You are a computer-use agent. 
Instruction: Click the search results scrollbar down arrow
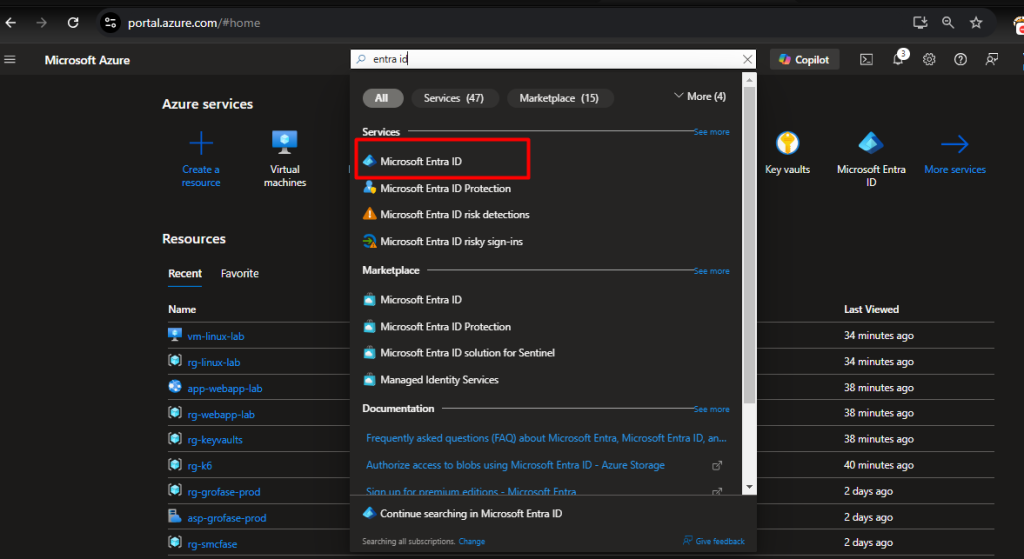pos(749,487)
